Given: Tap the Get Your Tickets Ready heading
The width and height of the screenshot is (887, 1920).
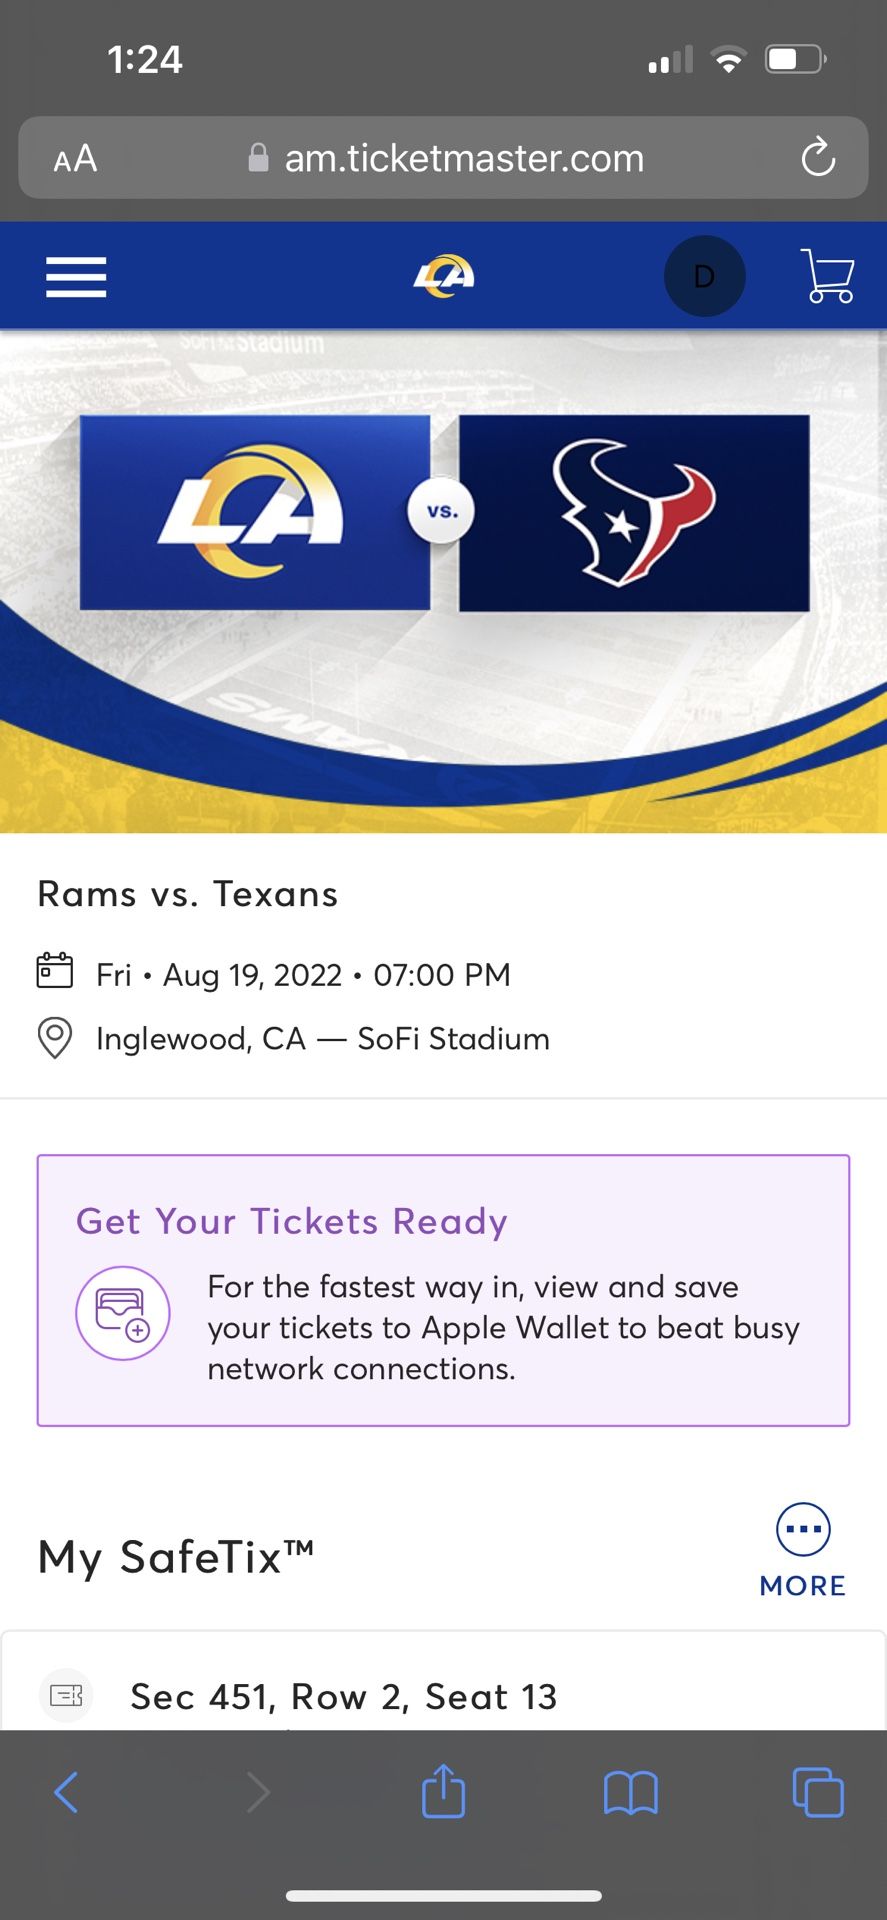Looking at the screenshot, I should point(292,1221).
